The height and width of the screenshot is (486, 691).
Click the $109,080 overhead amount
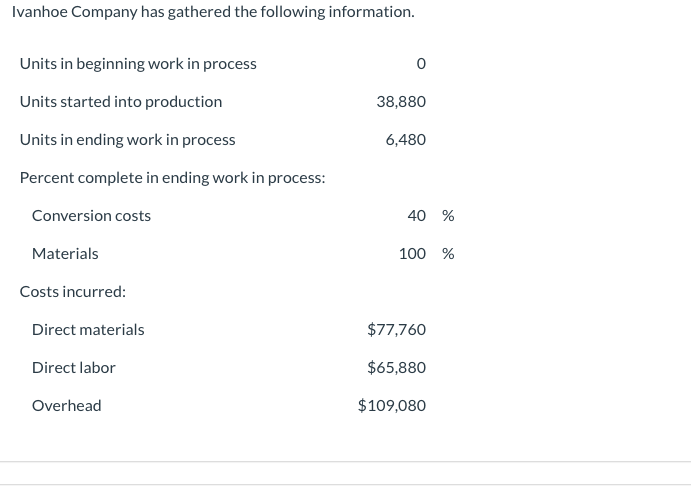point(392,405)
